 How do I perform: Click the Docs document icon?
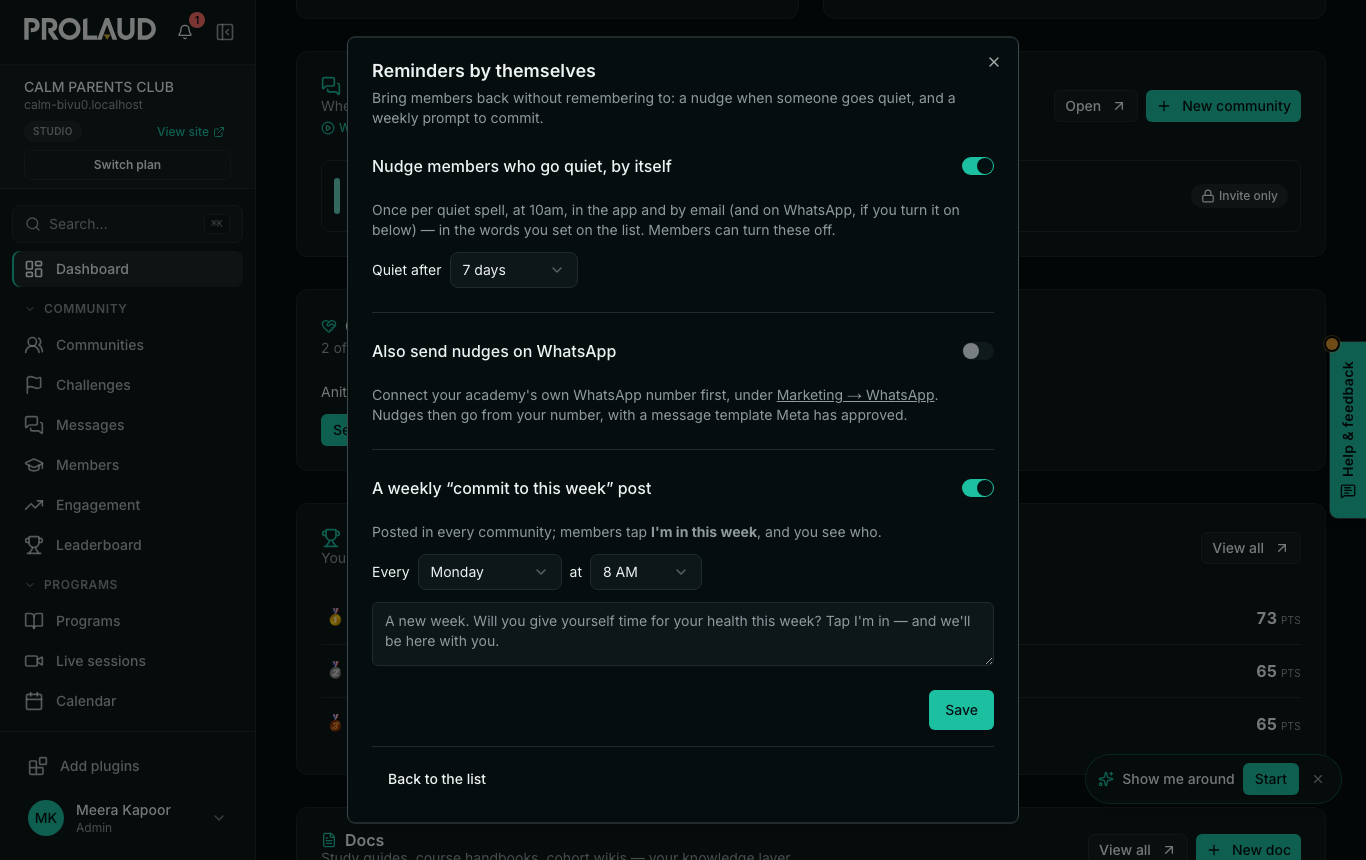point(329,840)
